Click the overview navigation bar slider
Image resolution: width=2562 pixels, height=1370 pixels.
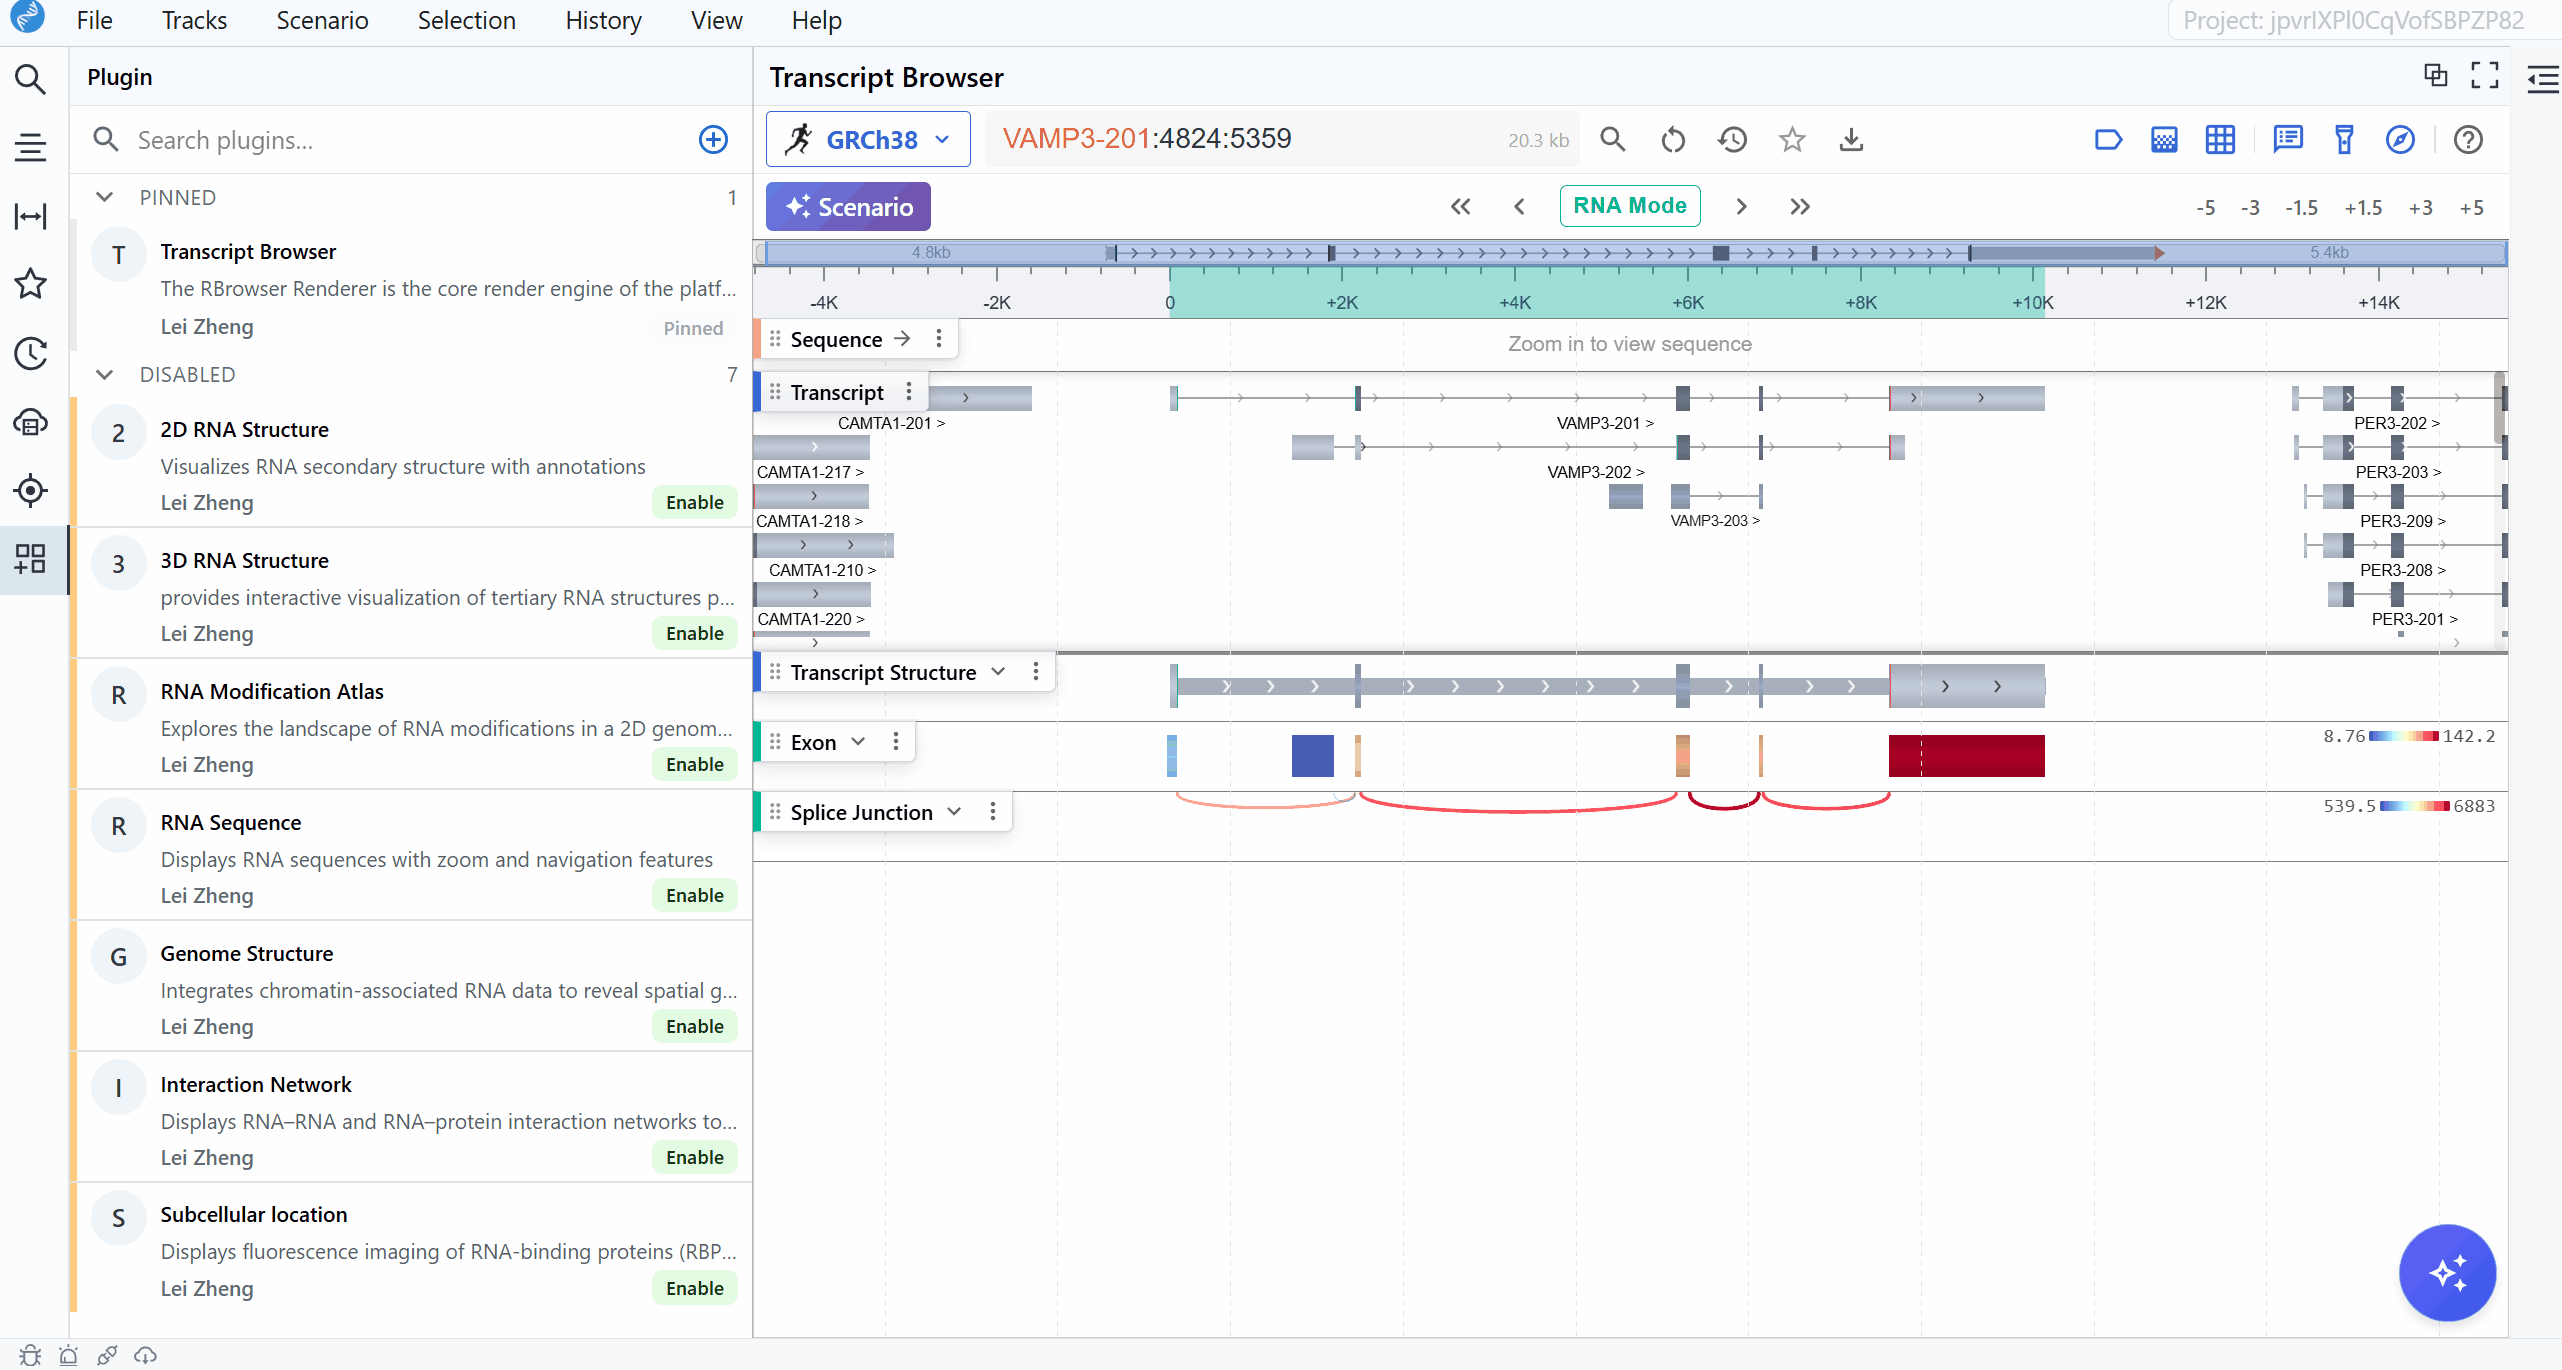(1630, 253)
